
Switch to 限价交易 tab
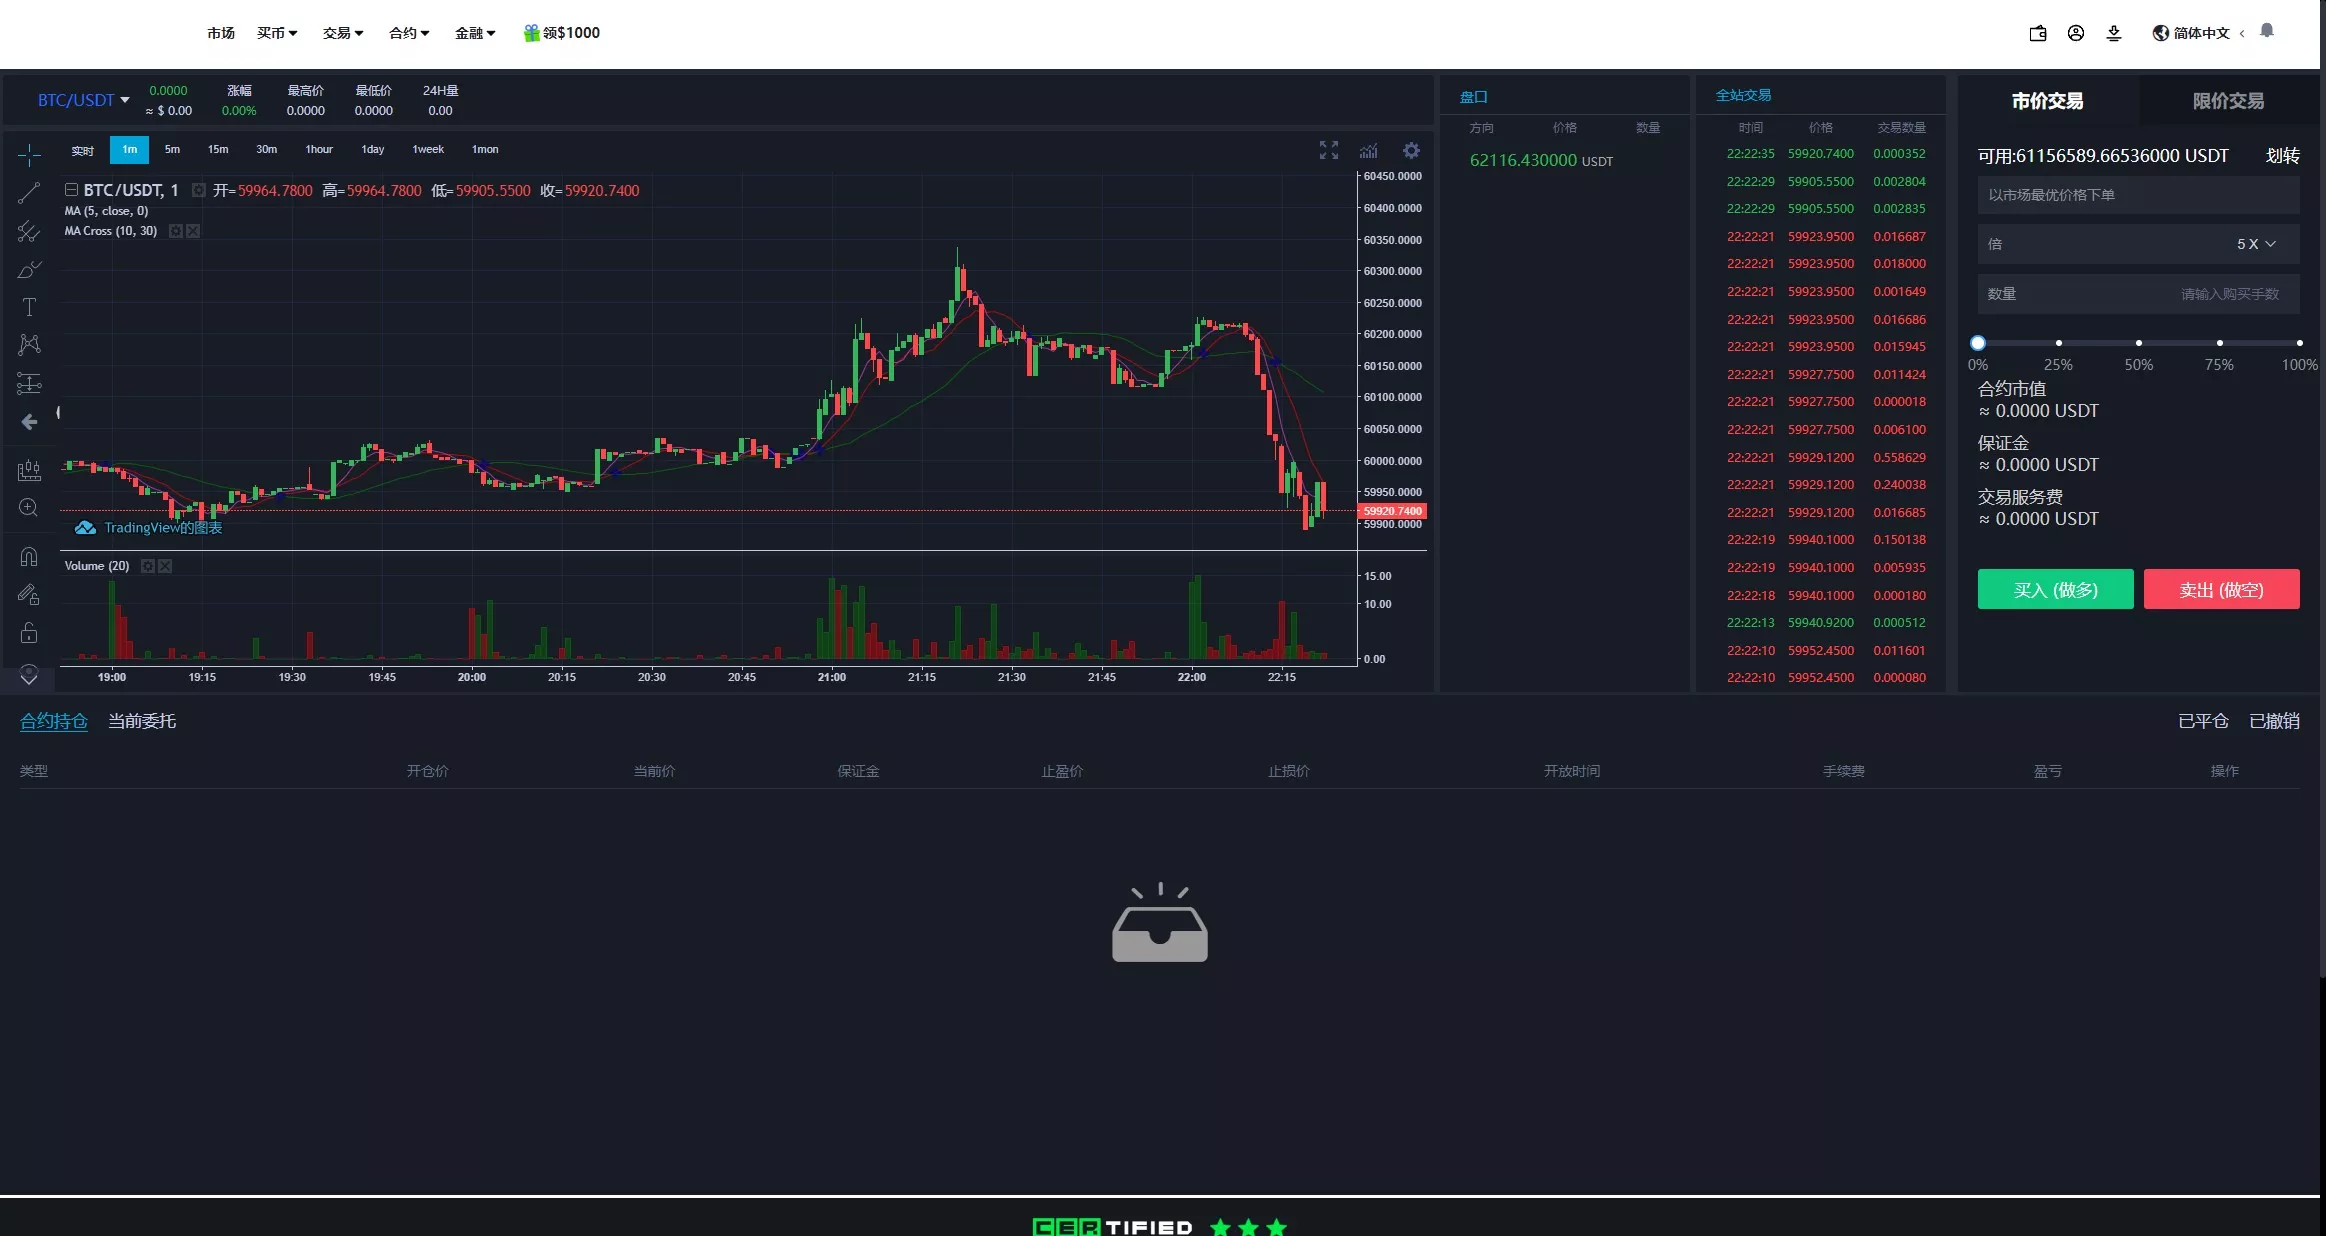point(2228,101)
